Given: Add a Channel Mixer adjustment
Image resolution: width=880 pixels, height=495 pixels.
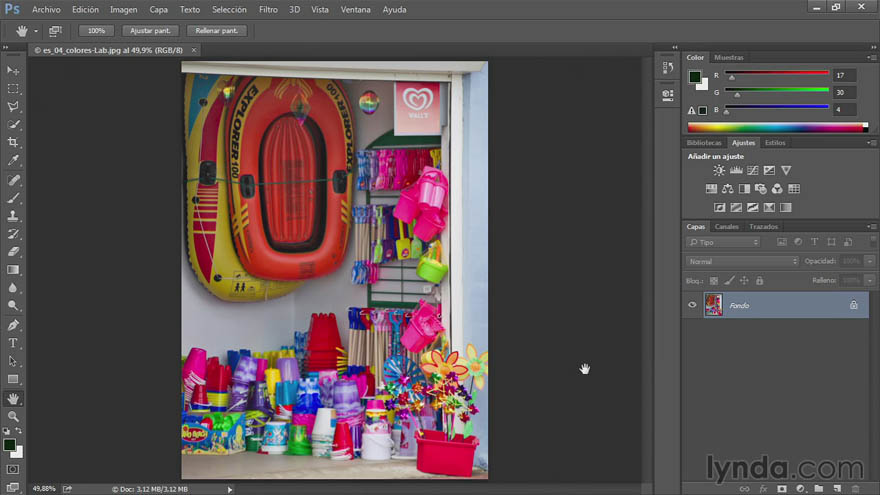Looking at the screenshot, I should 777,189.
